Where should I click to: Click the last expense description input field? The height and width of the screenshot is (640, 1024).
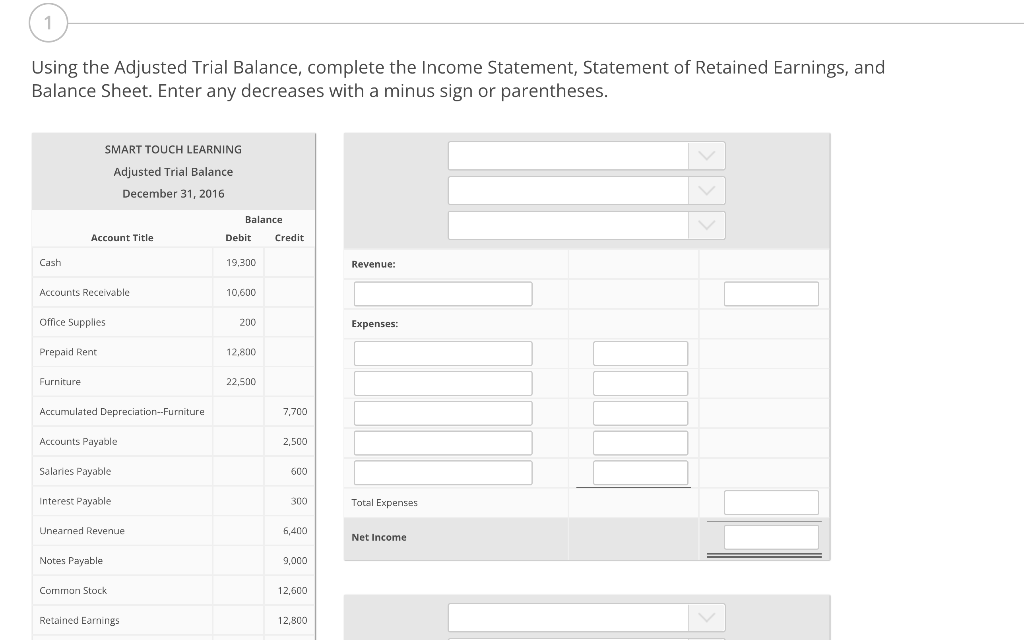point(442,472)
